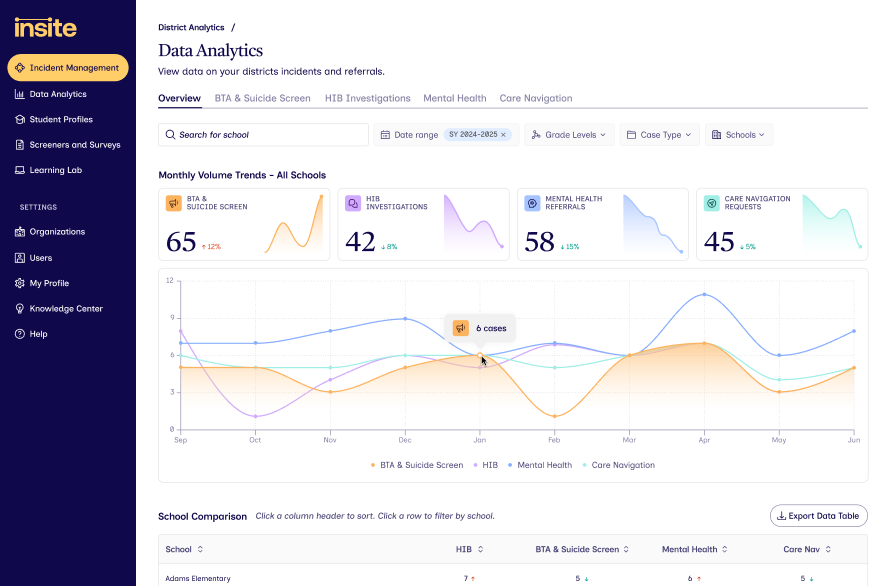Click the Student Profiles graduation cap icon
The height and width of the screenshot is (586, 890).
coord(20,119)
